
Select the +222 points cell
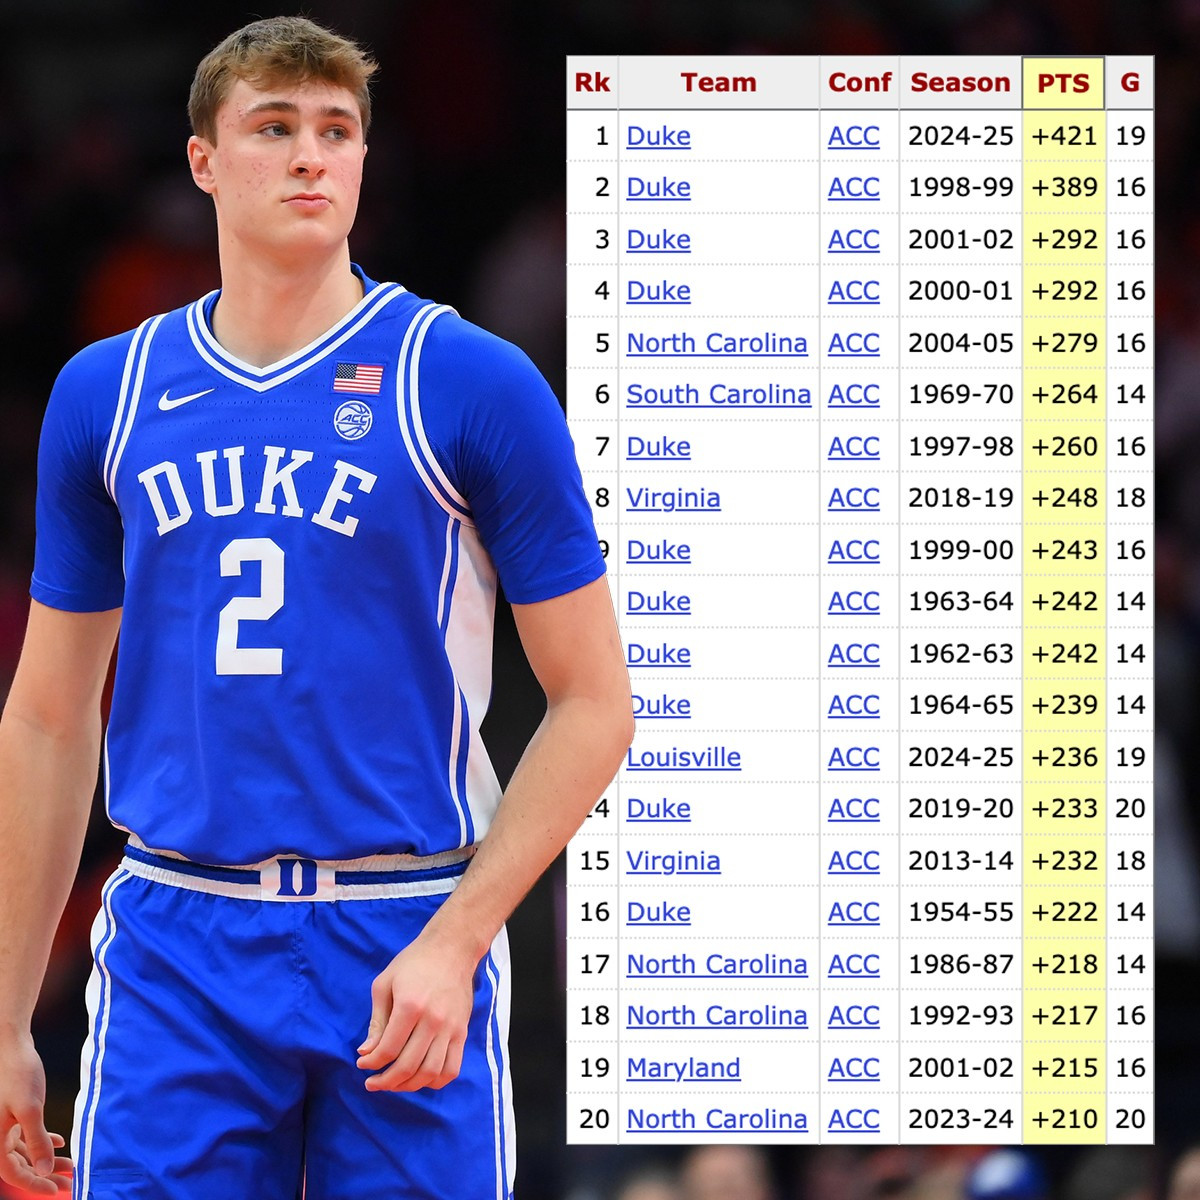tap(1064, 912)
